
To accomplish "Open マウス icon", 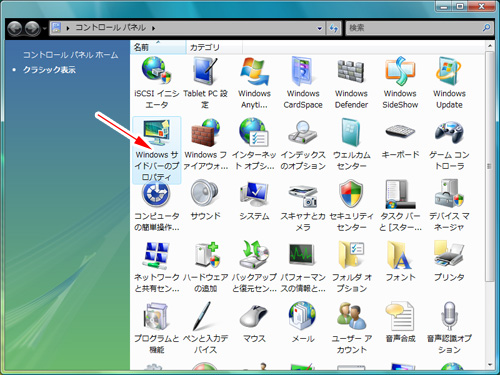I will [254, 316].
